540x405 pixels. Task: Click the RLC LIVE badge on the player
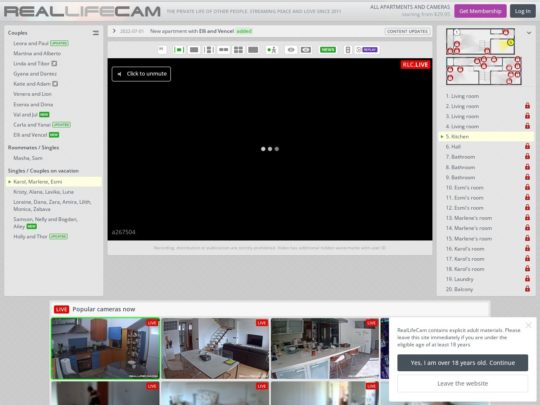pos(415,64)
